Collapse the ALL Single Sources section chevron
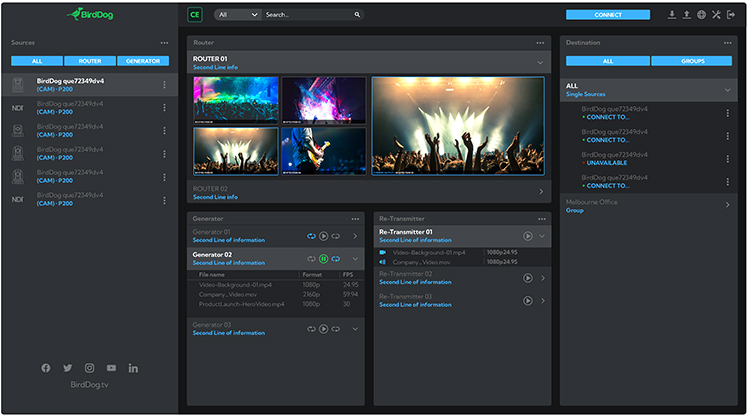750x417 pixels. point(728,90)
